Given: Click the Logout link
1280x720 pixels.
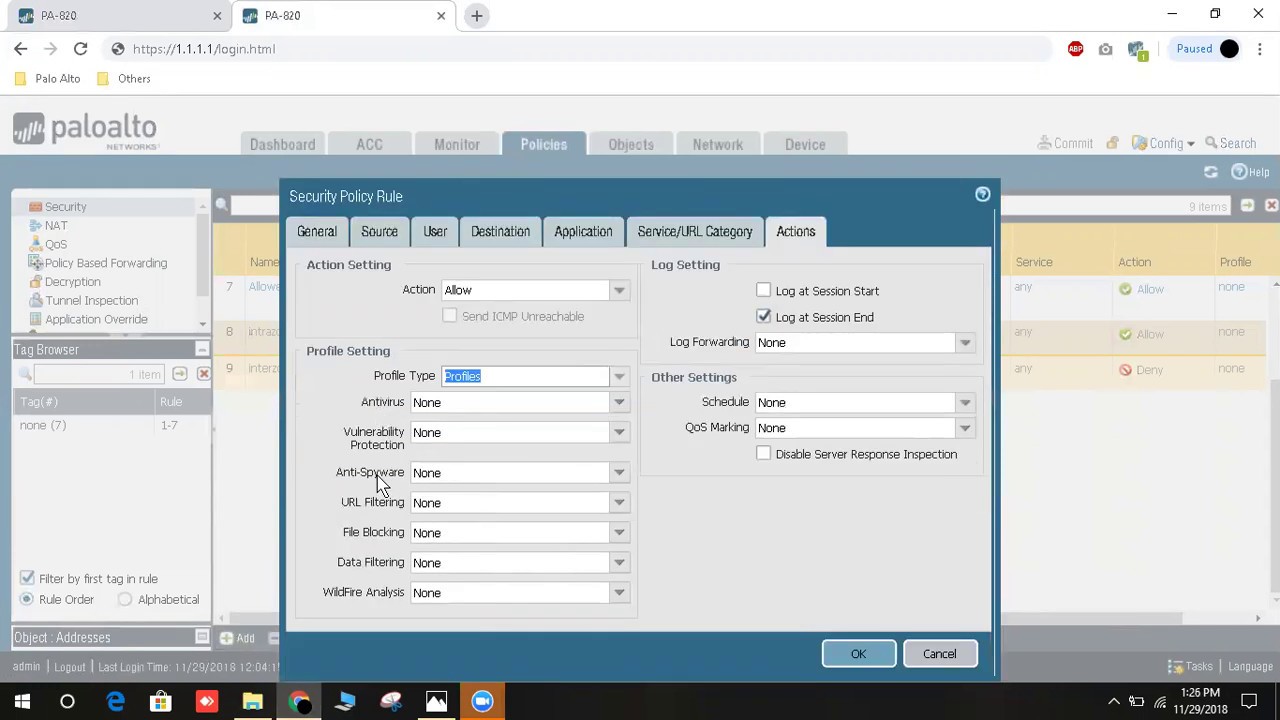Looking at the screenshot, I should tap(69, 667).
